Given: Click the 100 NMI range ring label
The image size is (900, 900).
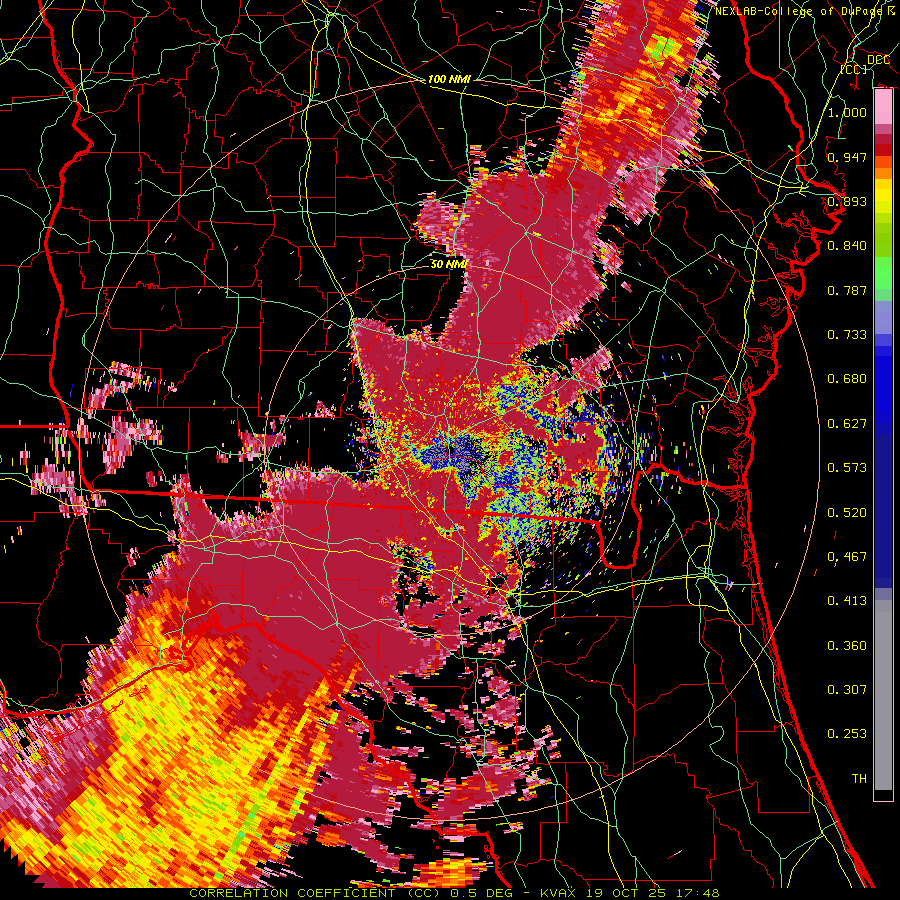Looking at the screenshot, I should tap(449, 79).
